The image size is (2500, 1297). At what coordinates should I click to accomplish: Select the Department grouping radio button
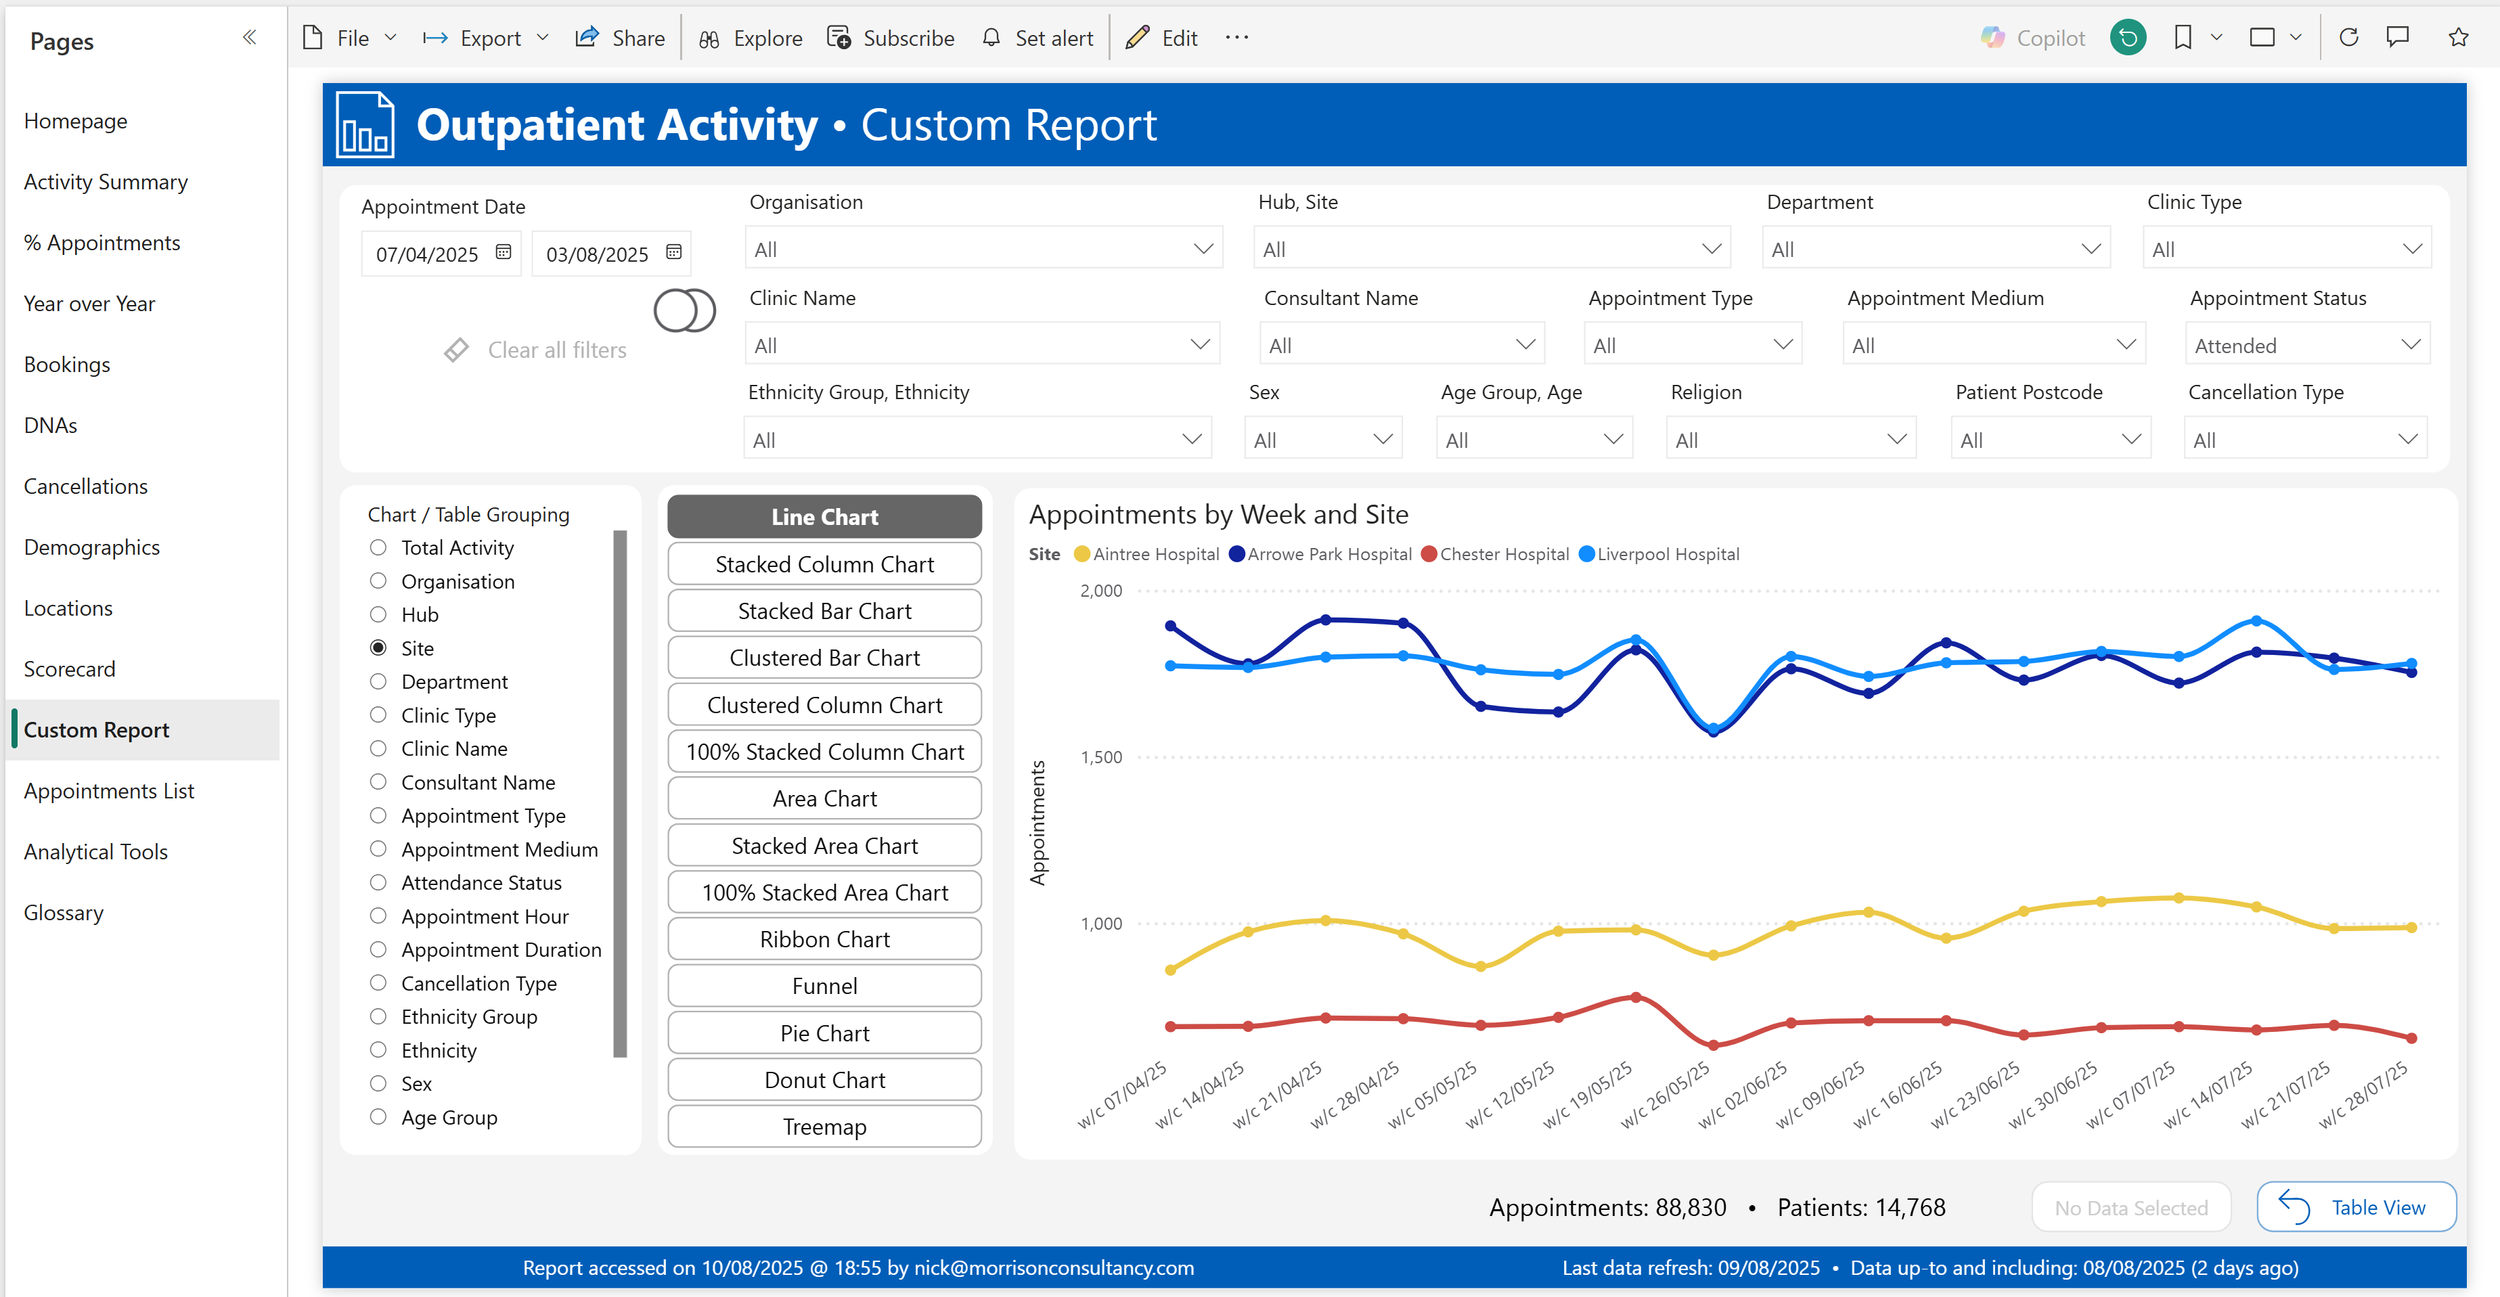[378, 682]
